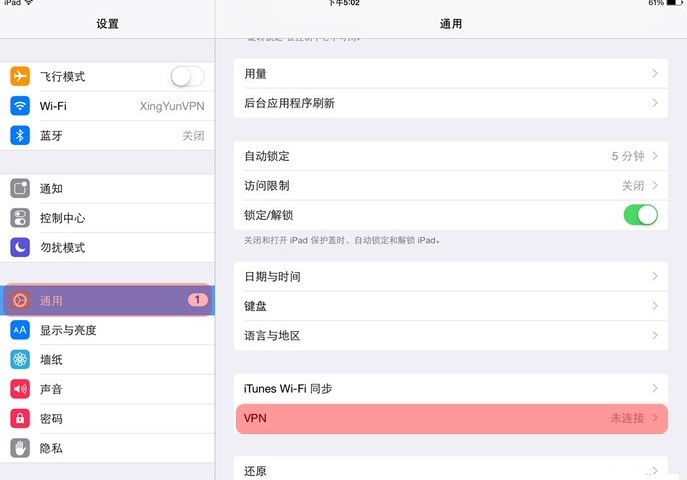This screenshot has height=480, width=687.
Task: Select 显示与亮度 in the sidebar
Action: (x=107, y=330)
